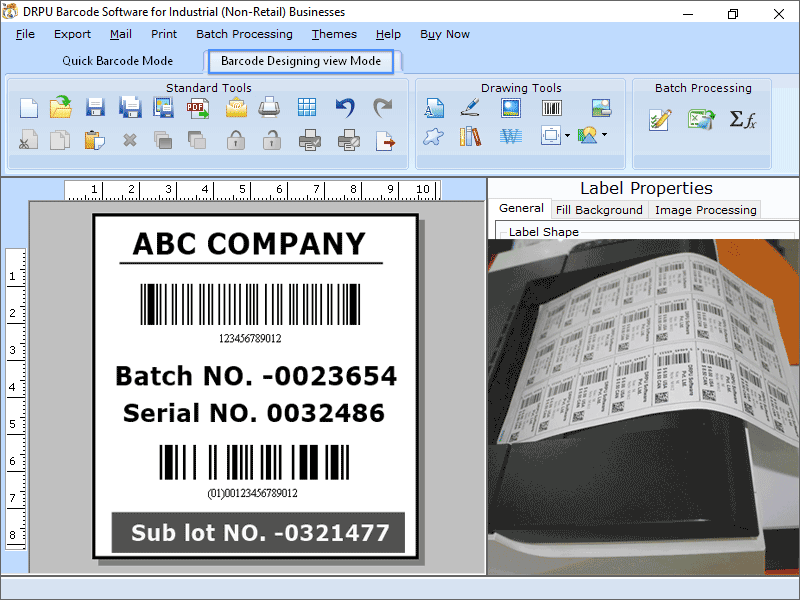
Task: Click the Cut scissors icon
Action: 29,140
